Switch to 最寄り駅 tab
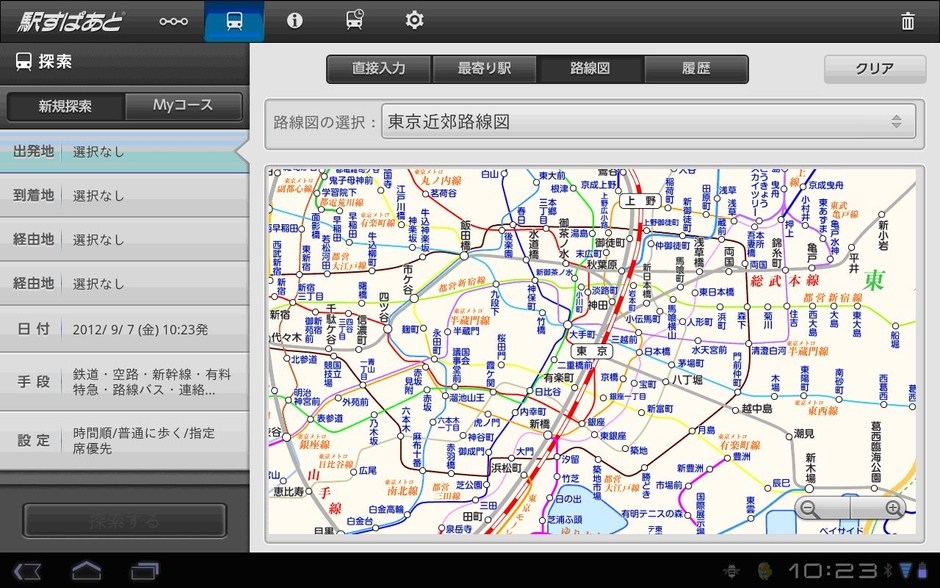This screenshot has width=940, height=588. point(484,69)
